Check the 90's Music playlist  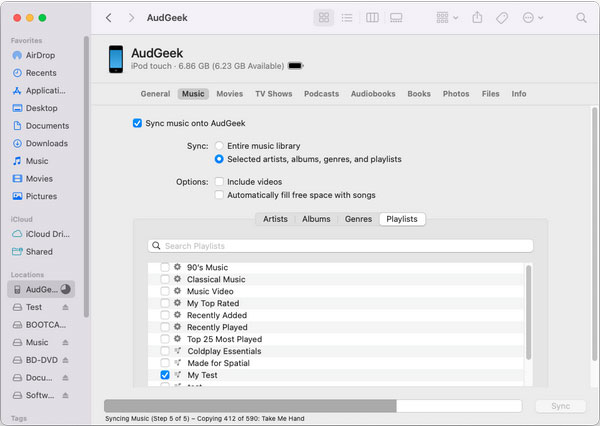coord(165,267)
